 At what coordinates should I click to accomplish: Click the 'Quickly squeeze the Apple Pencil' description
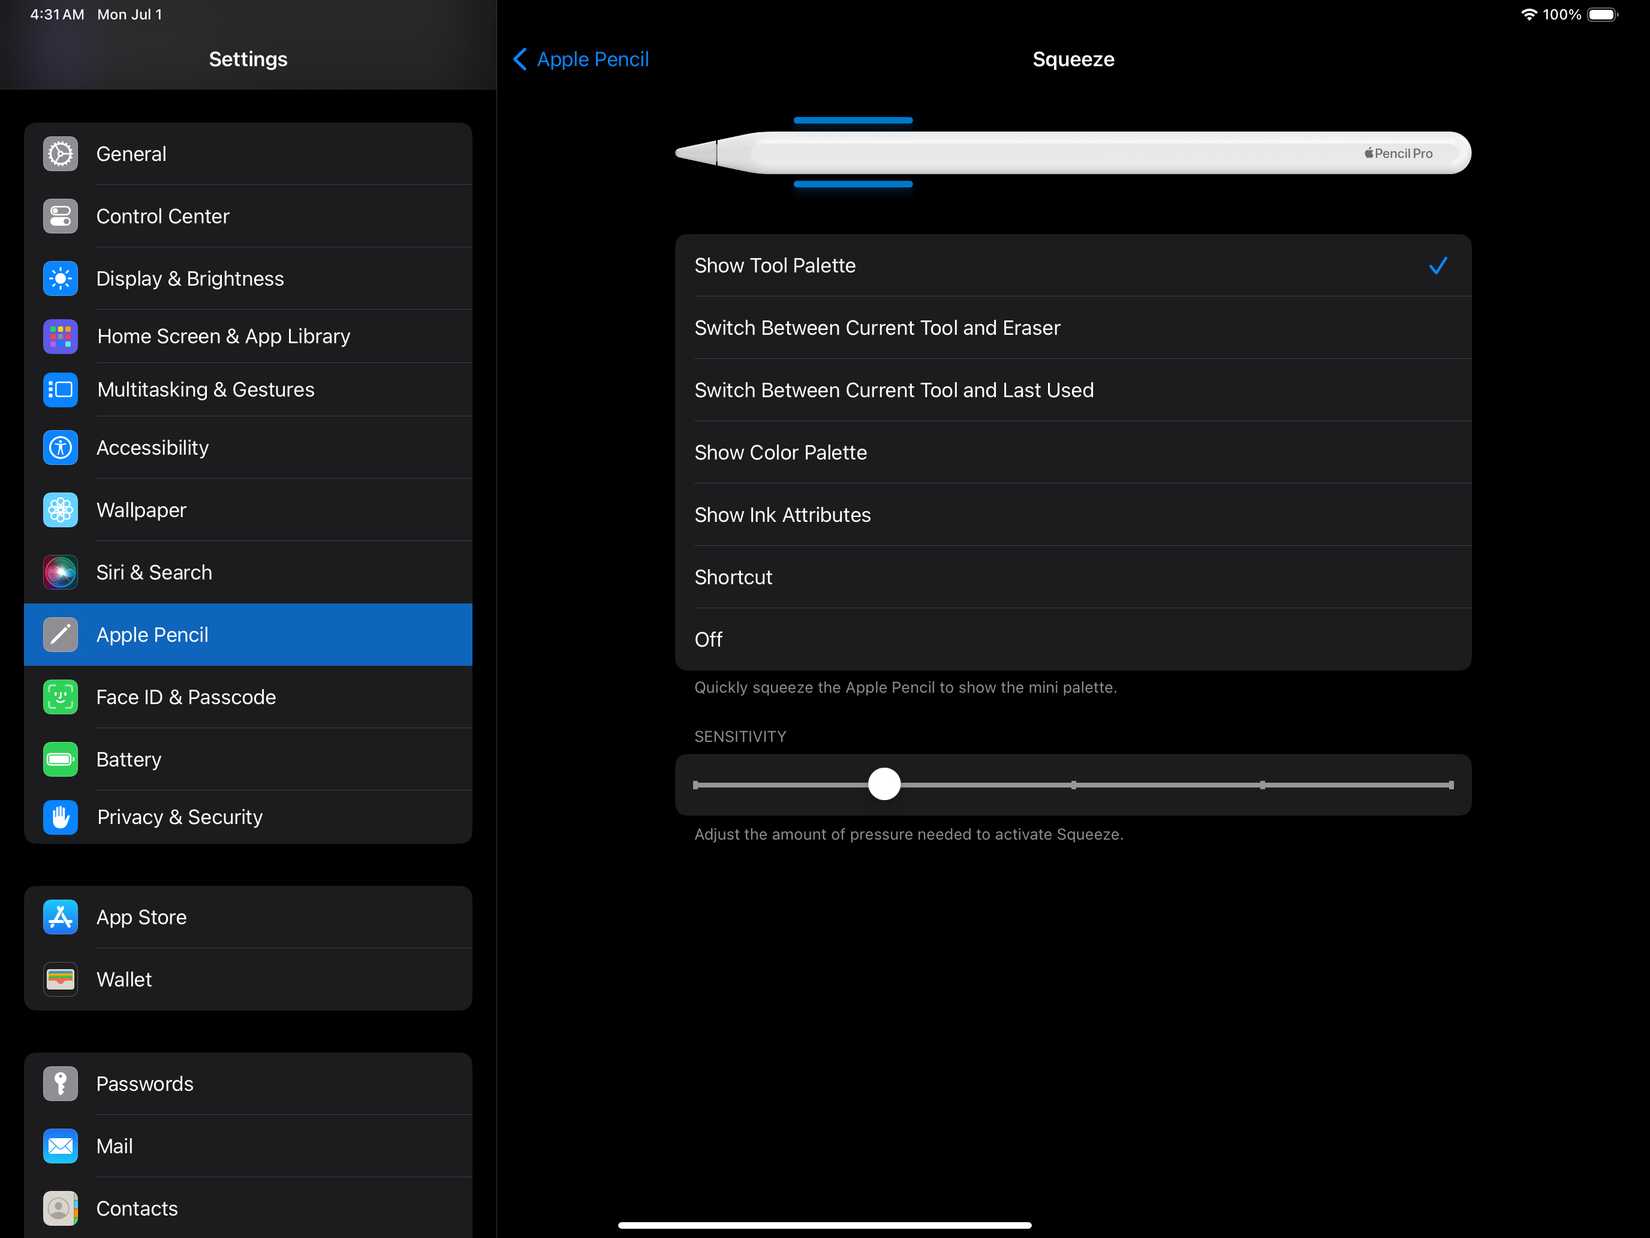[906, 688]
